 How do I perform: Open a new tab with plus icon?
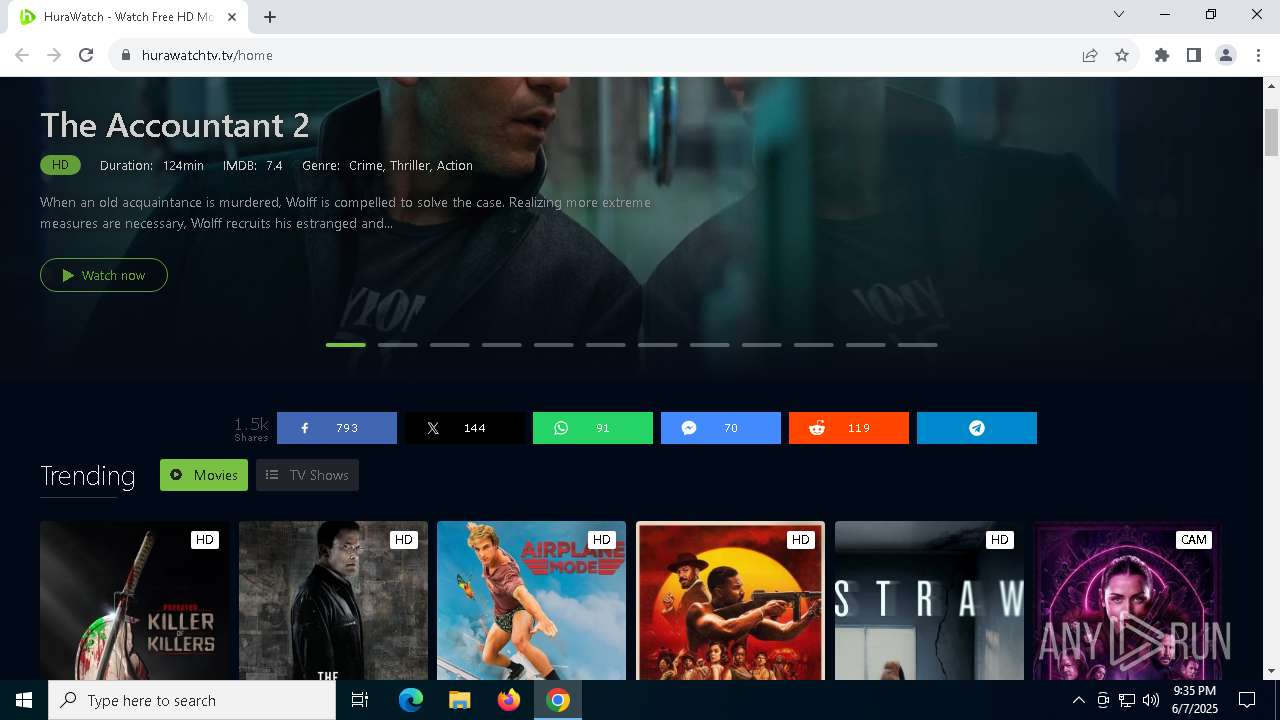[270, 17]
